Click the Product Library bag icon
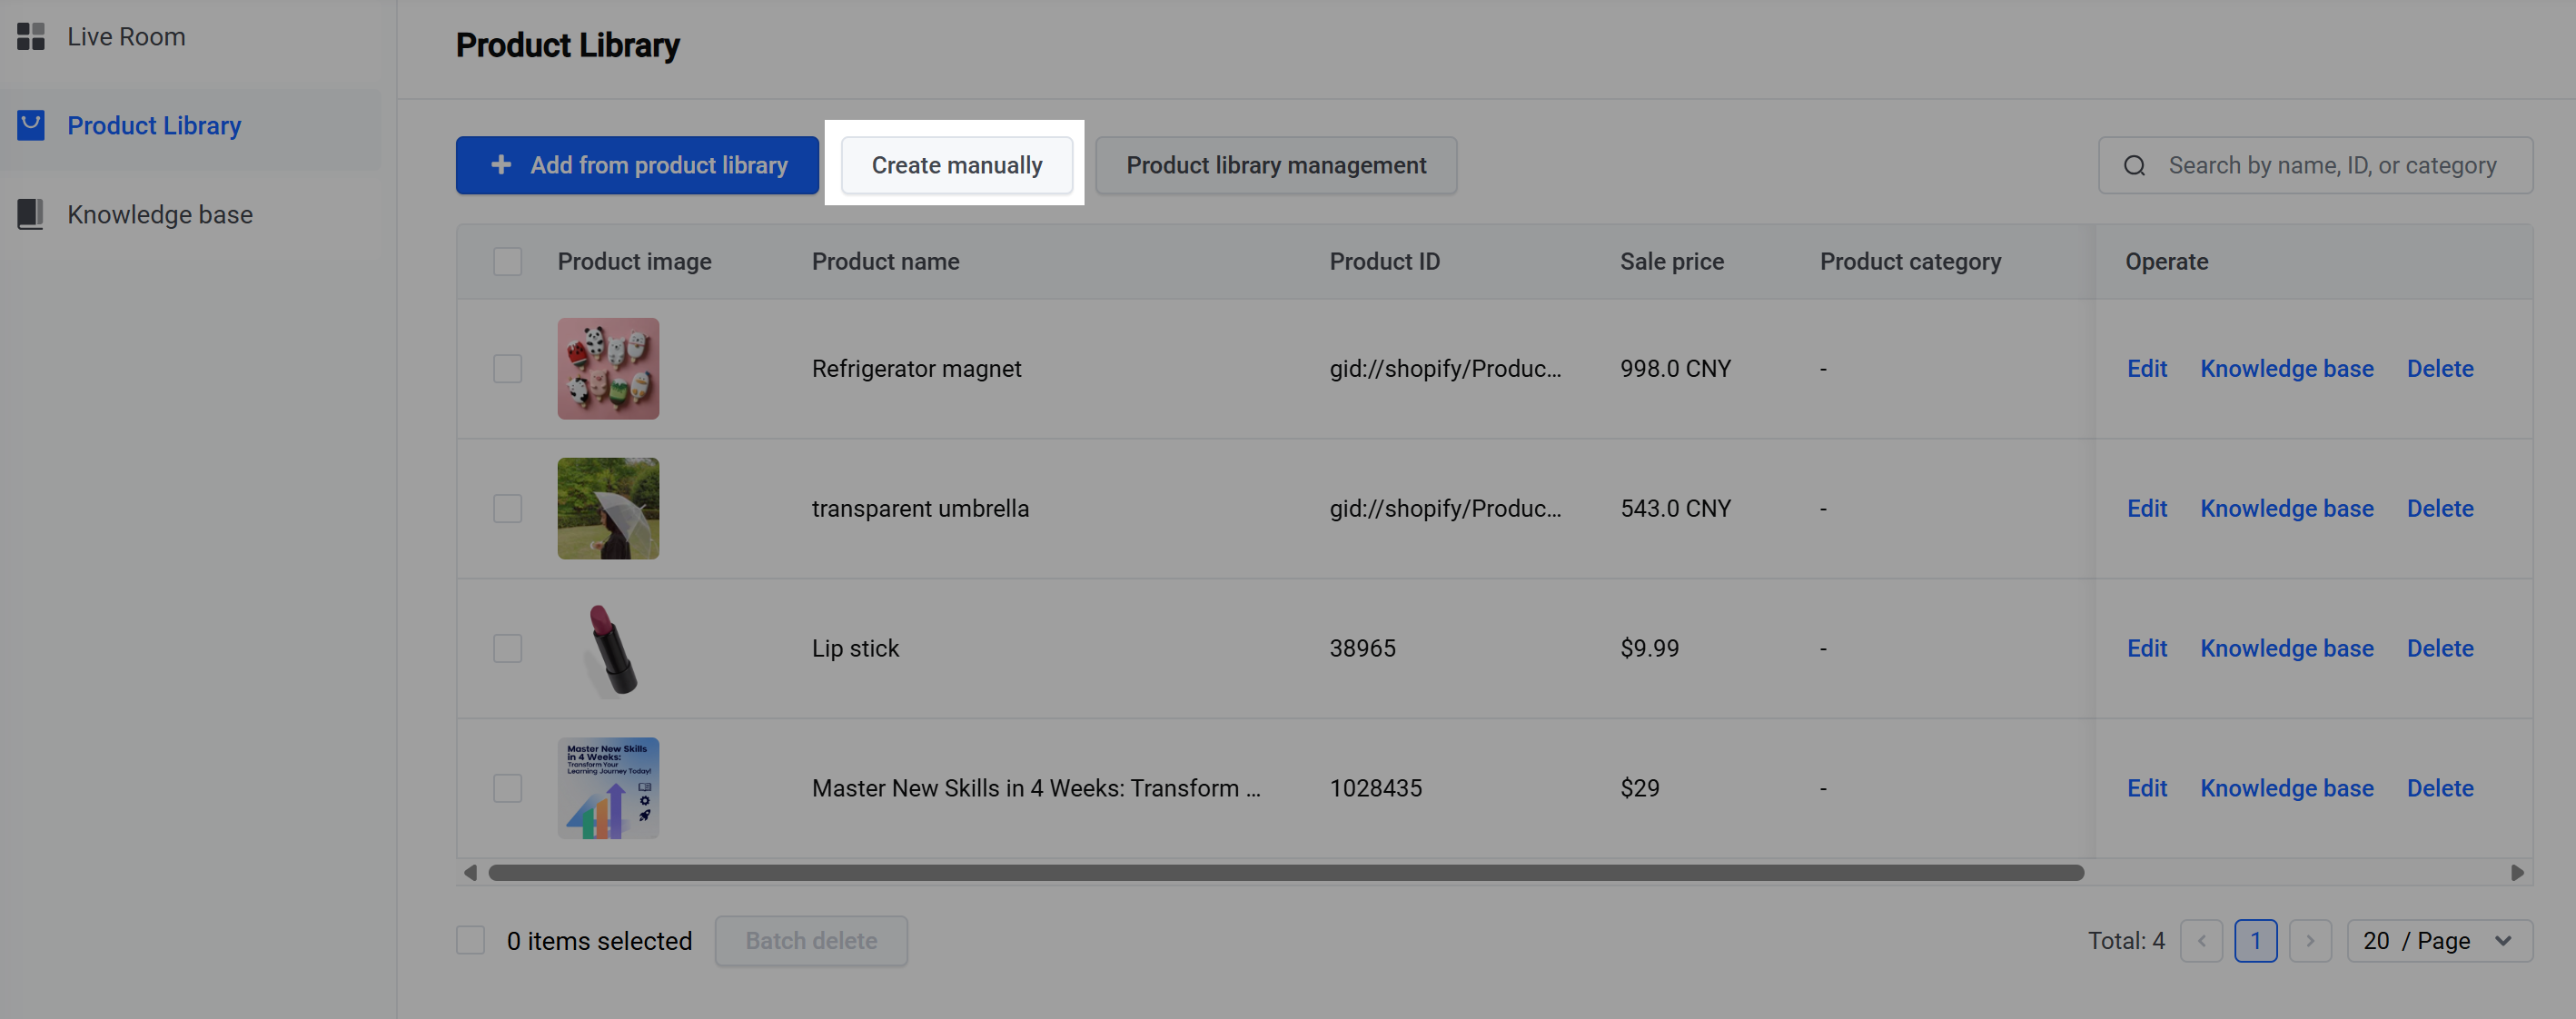Screen dimensions: 2576x1019 (x=31, y=125)
